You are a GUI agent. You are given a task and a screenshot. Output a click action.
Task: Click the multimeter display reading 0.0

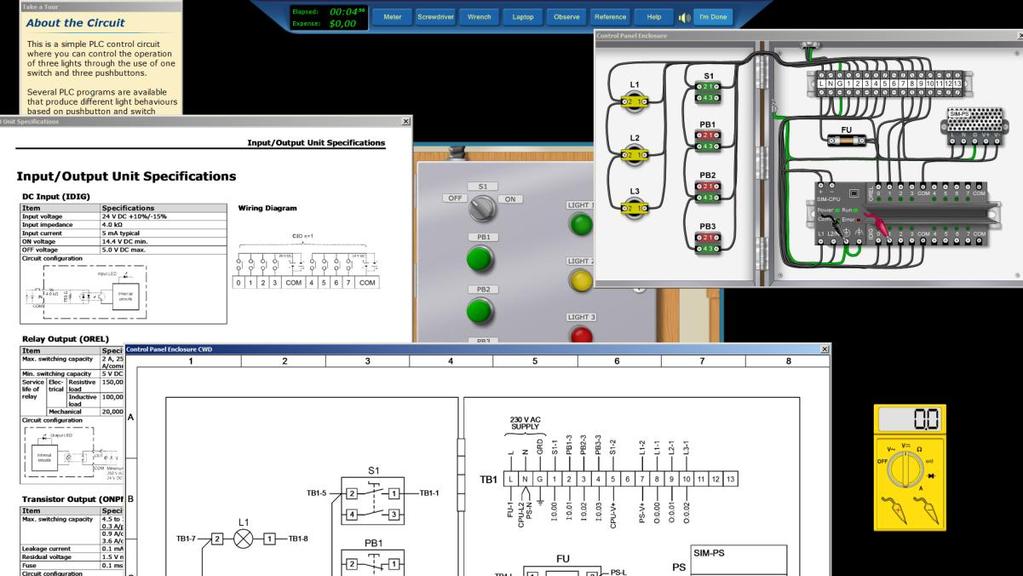click(x=909, y=419)
